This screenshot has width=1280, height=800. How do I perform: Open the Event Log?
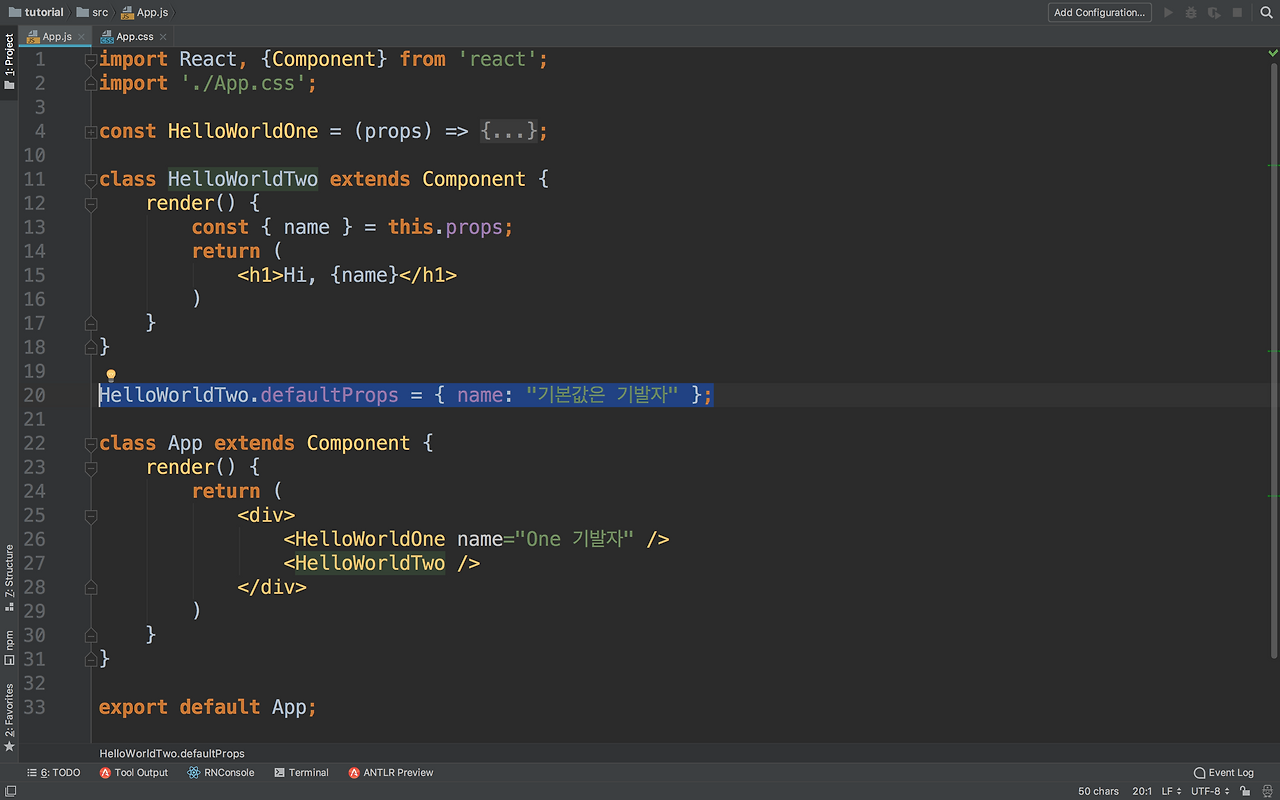tap(1224, 773)
